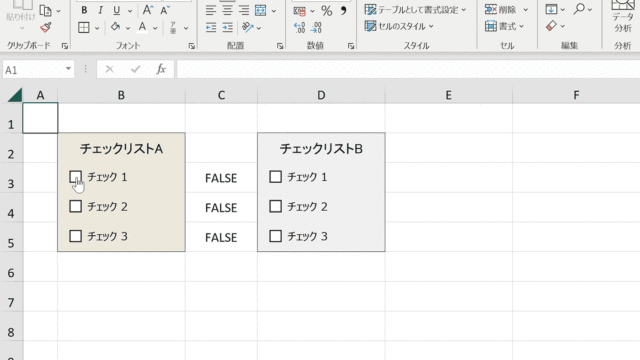Open フォント dialog launcher

tap(191, 46)
